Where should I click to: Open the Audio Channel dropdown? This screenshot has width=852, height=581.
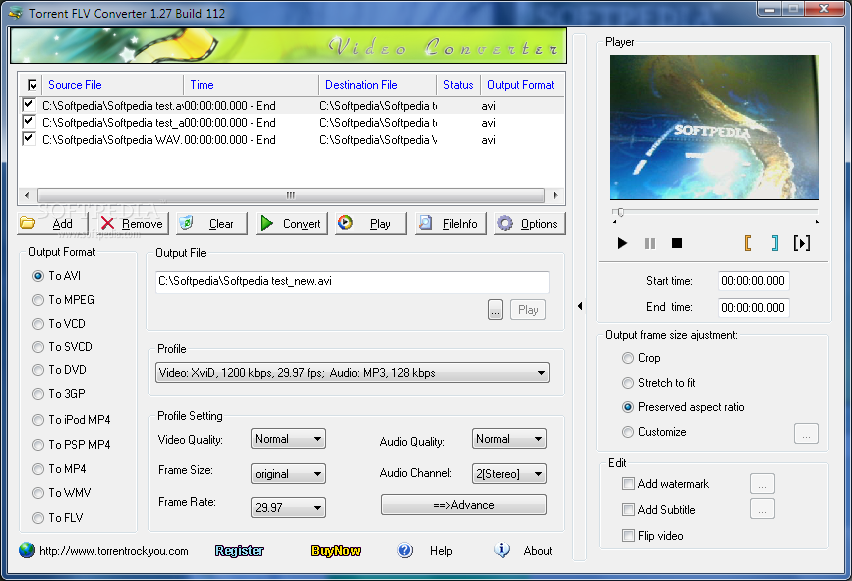pos(509,473)
